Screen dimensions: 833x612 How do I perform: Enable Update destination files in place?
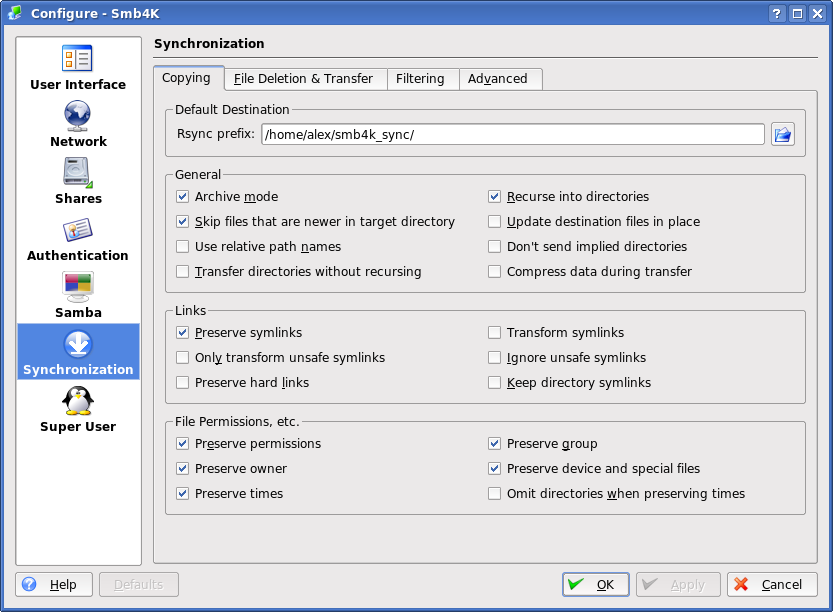point(494,222)
